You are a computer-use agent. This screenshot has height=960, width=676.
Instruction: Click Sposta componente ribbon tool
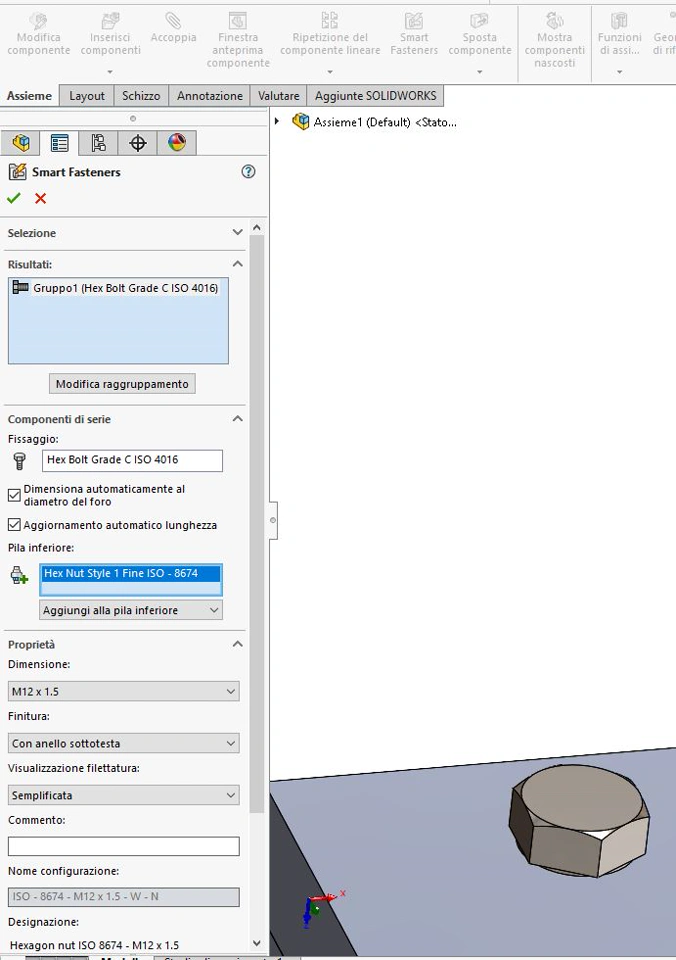[x=479, y=34]
